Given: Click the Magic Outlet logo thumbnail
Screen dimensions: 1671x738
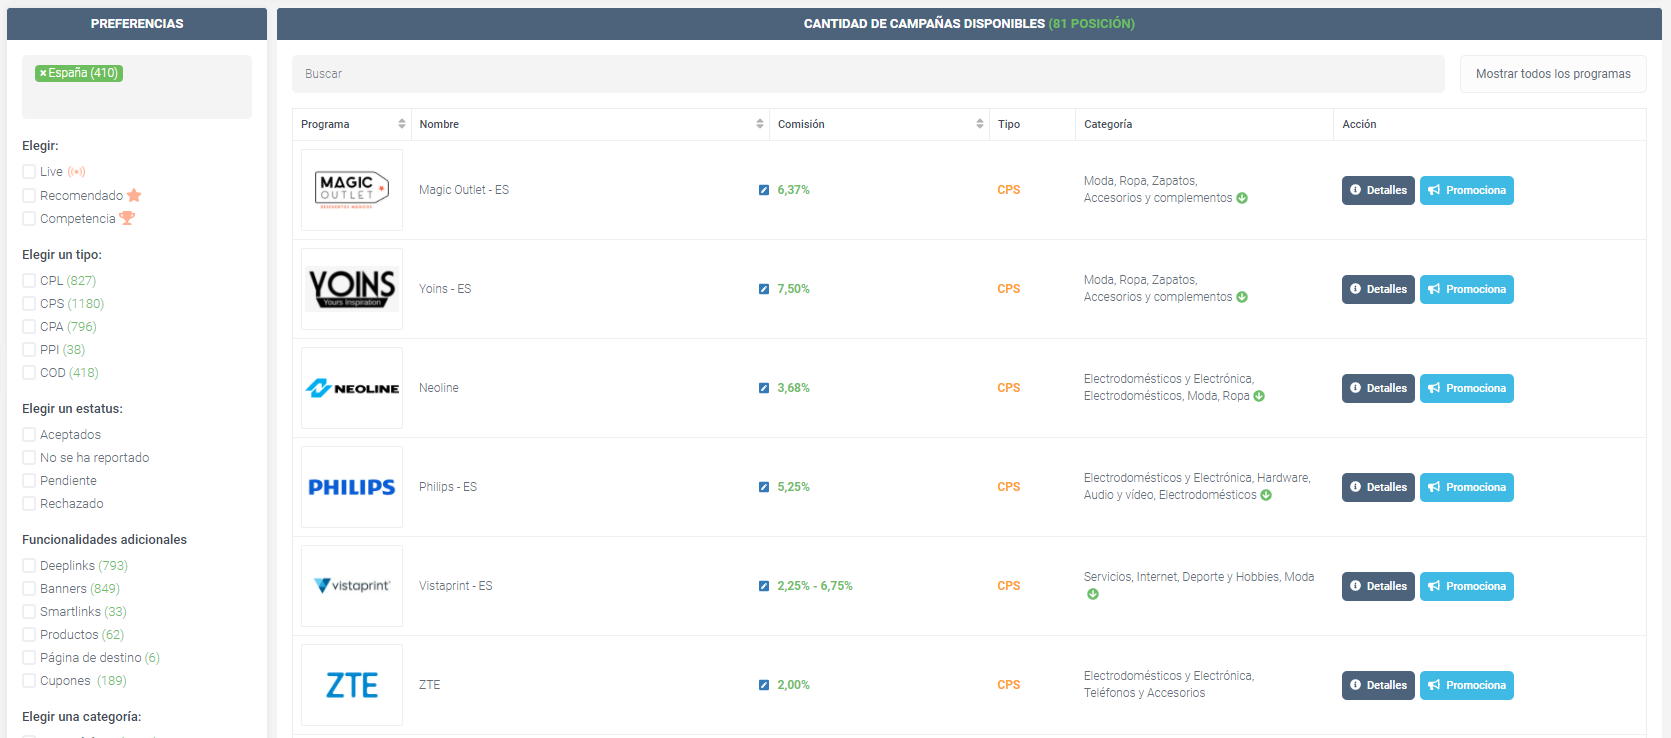Looking at the screenshot, I should coord(351,190).
